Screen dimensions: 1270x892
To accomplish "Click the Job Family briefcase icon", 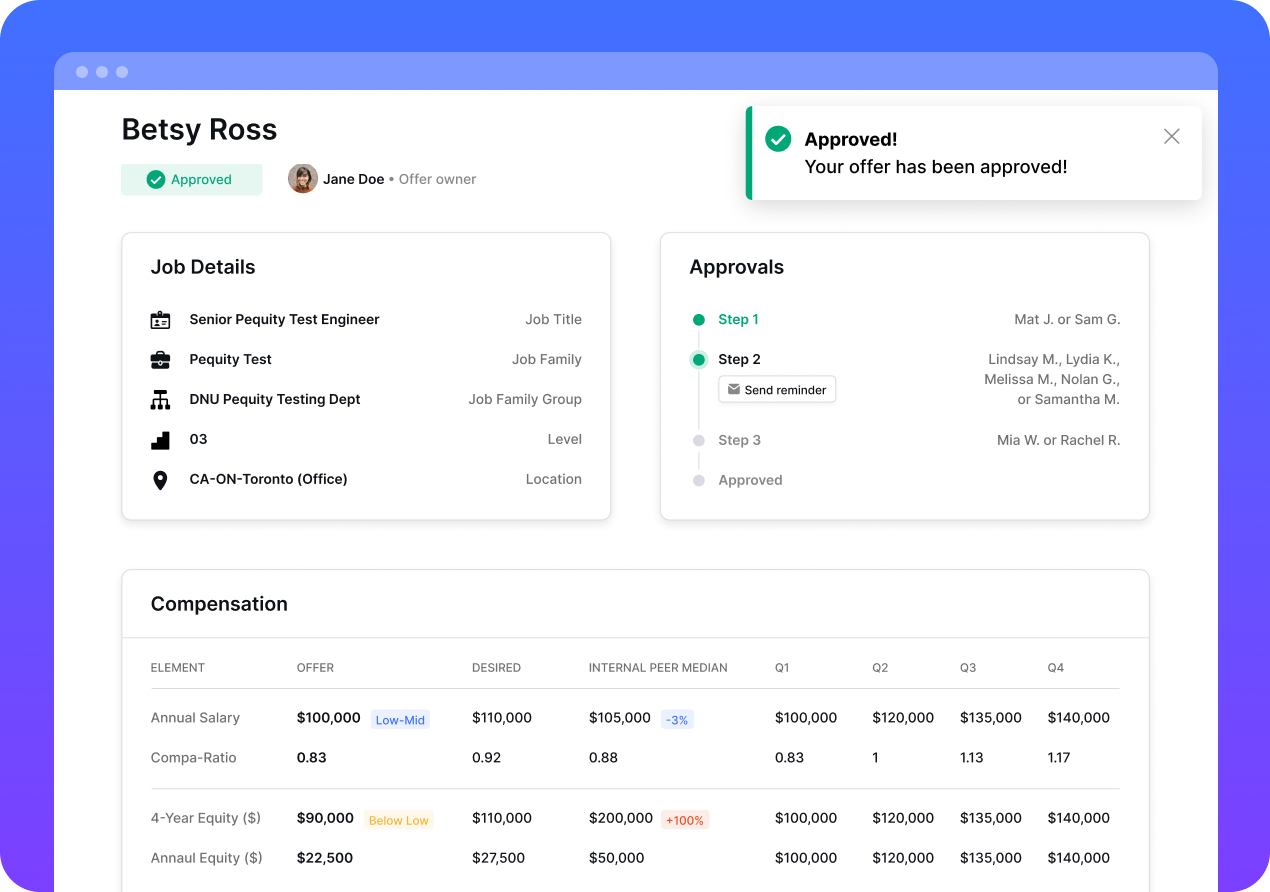I will pyautogui.click(x=160, y=360).
